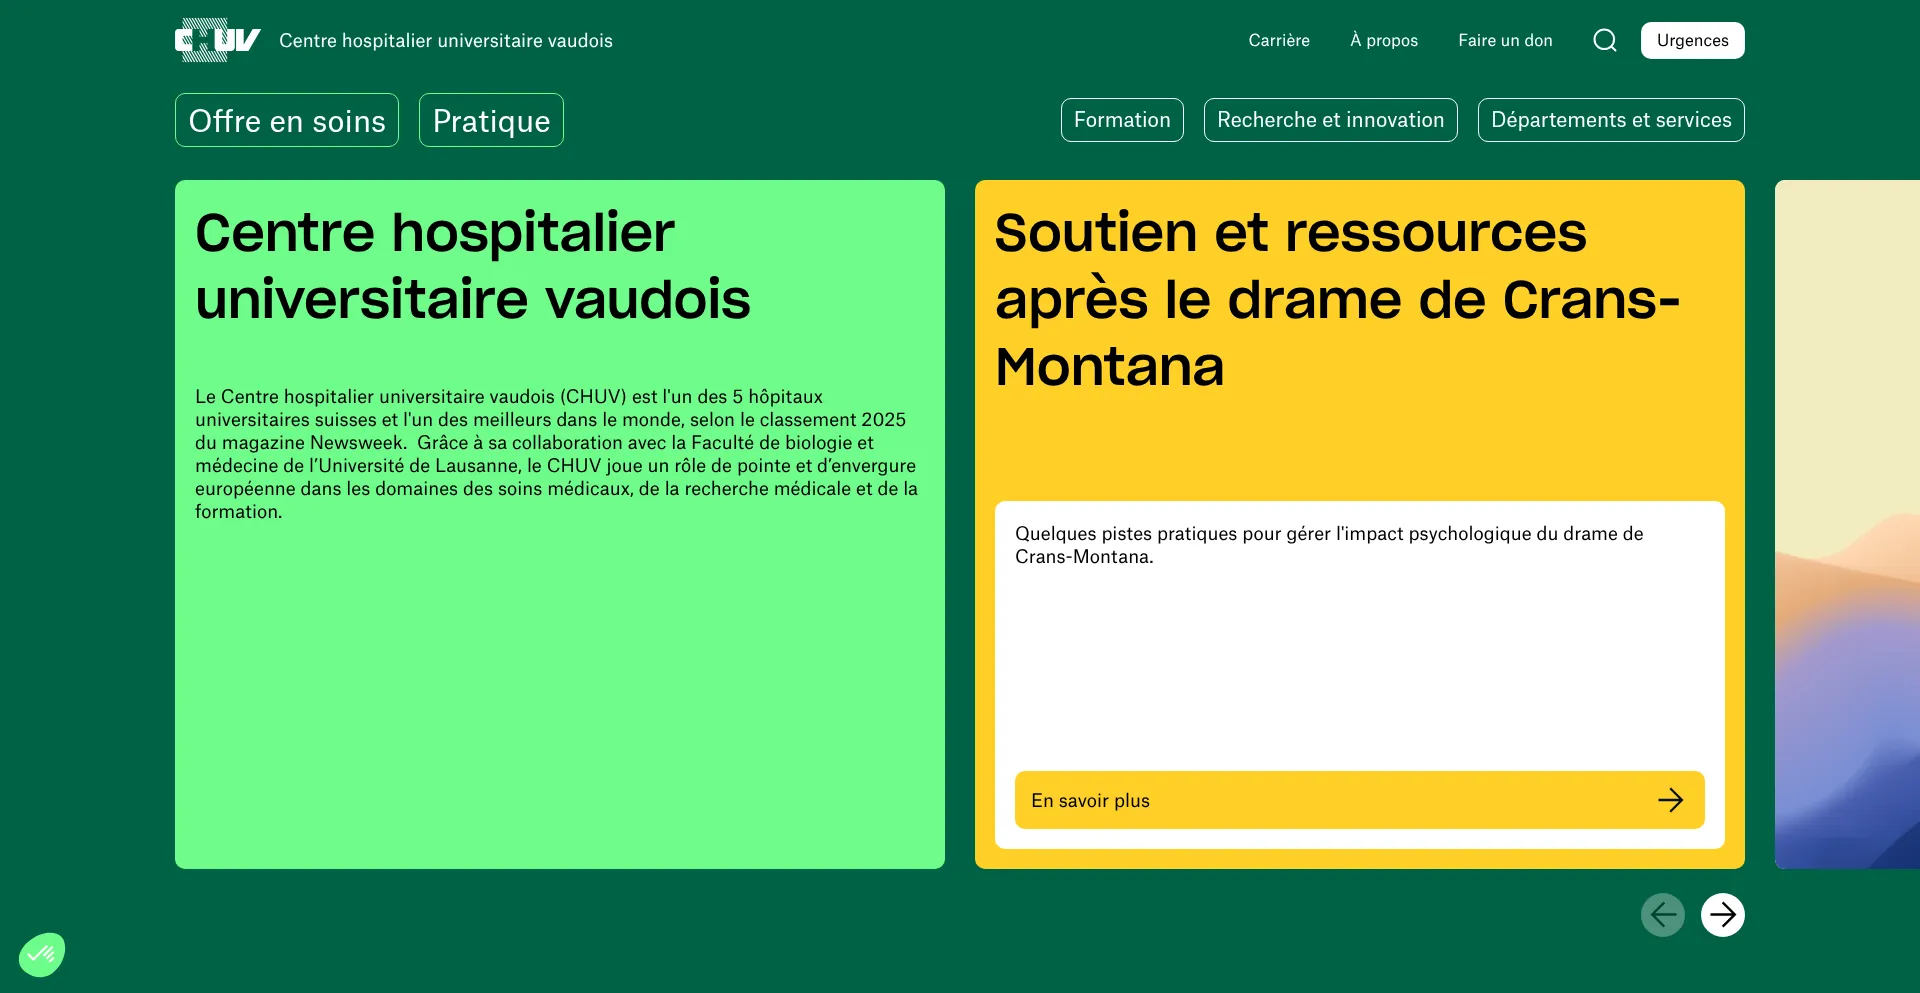Go to previous carousel slide arrow
The height and width of the screenshot is (993, 1920).
tap(1663, 915)
